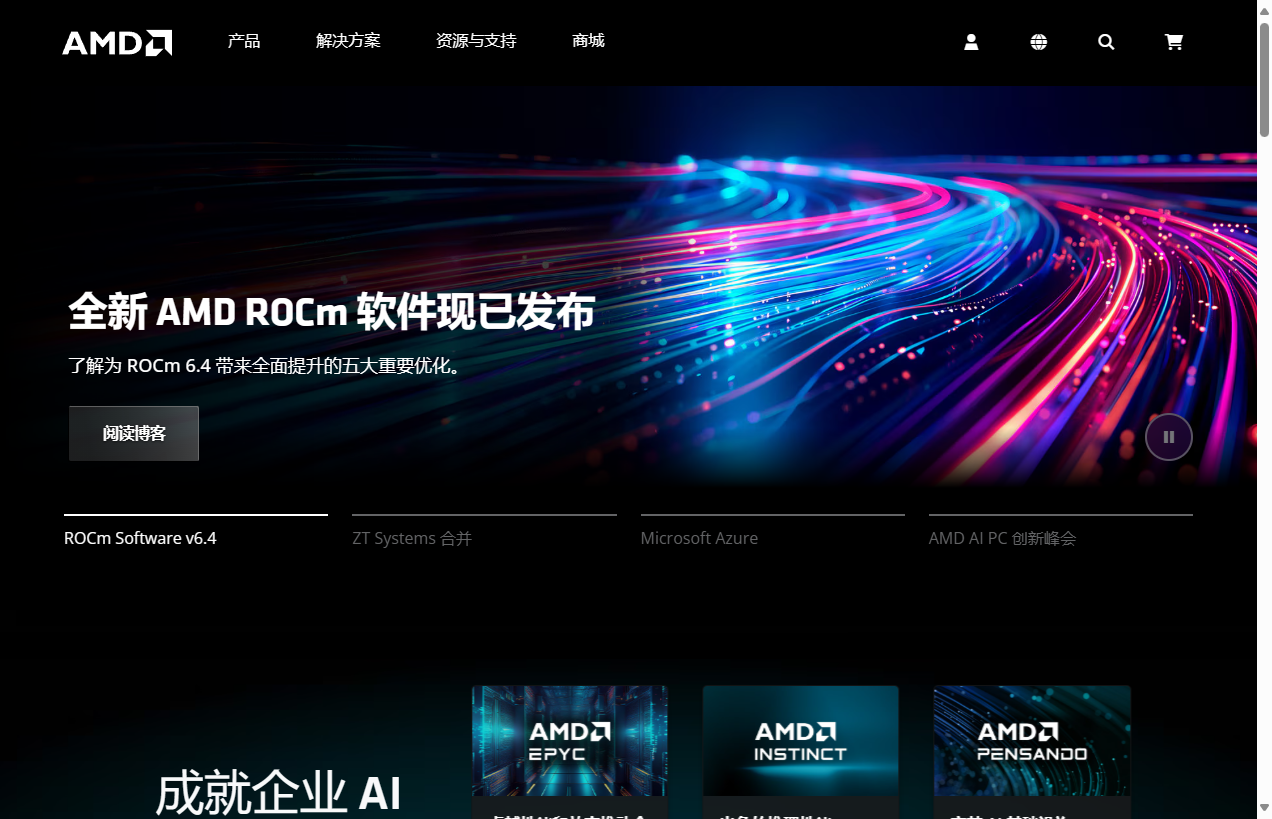
Task: Expand the 产品 navigation menu
Action: pos(243,41)
